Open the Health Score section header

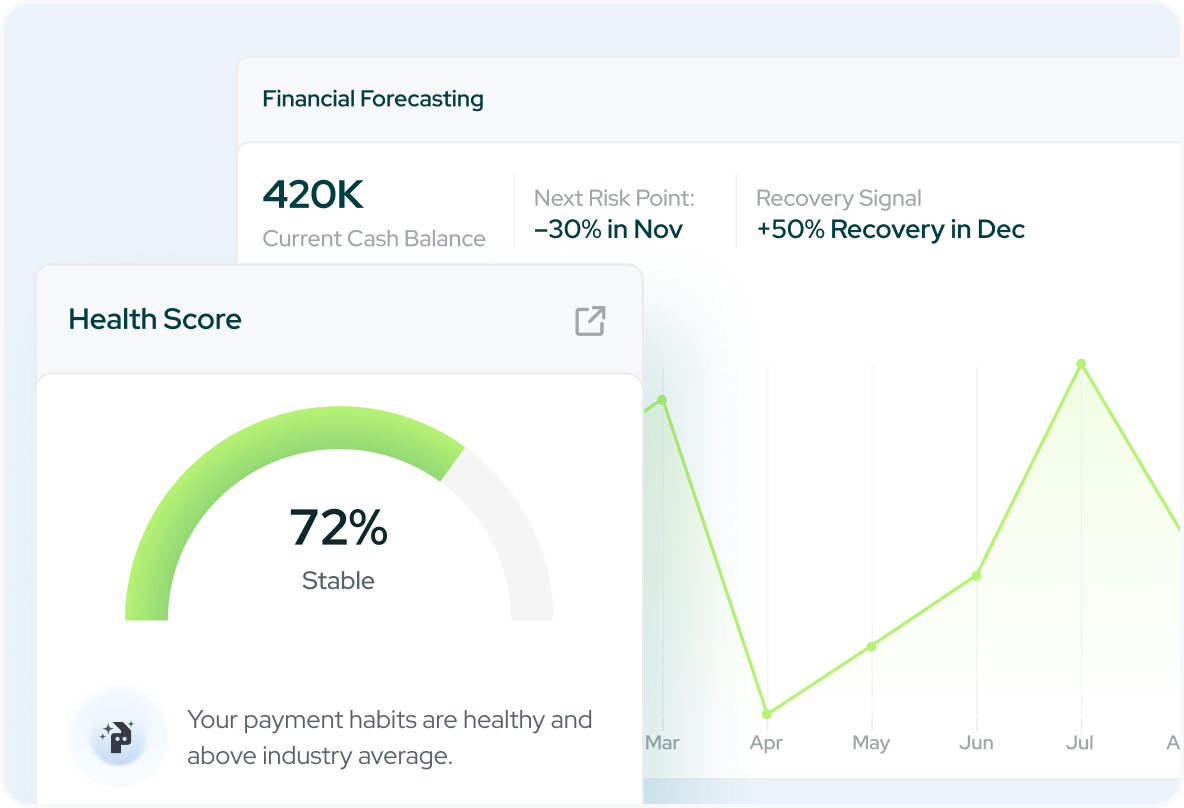pyautogui.click(x=155, y=319)
